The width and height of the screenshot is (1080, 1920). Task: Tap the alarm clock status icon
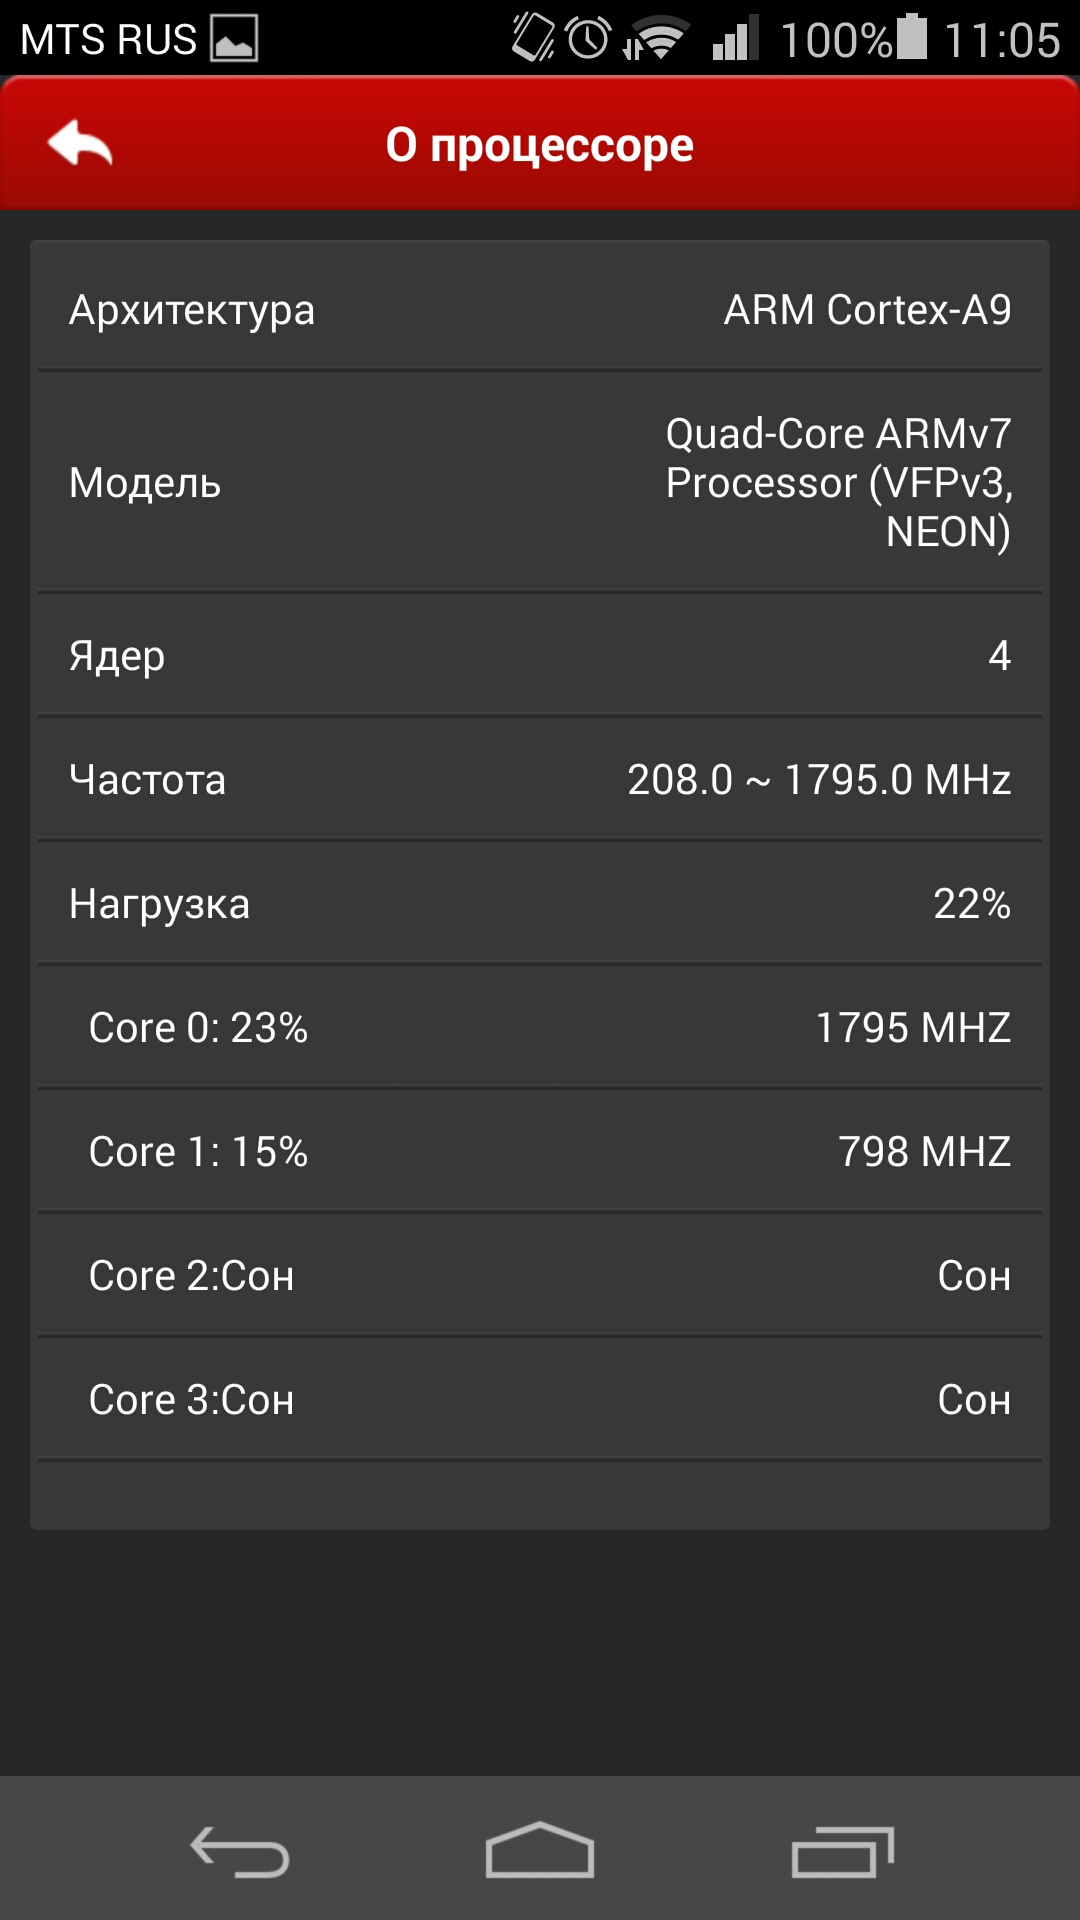coord(588,39)
